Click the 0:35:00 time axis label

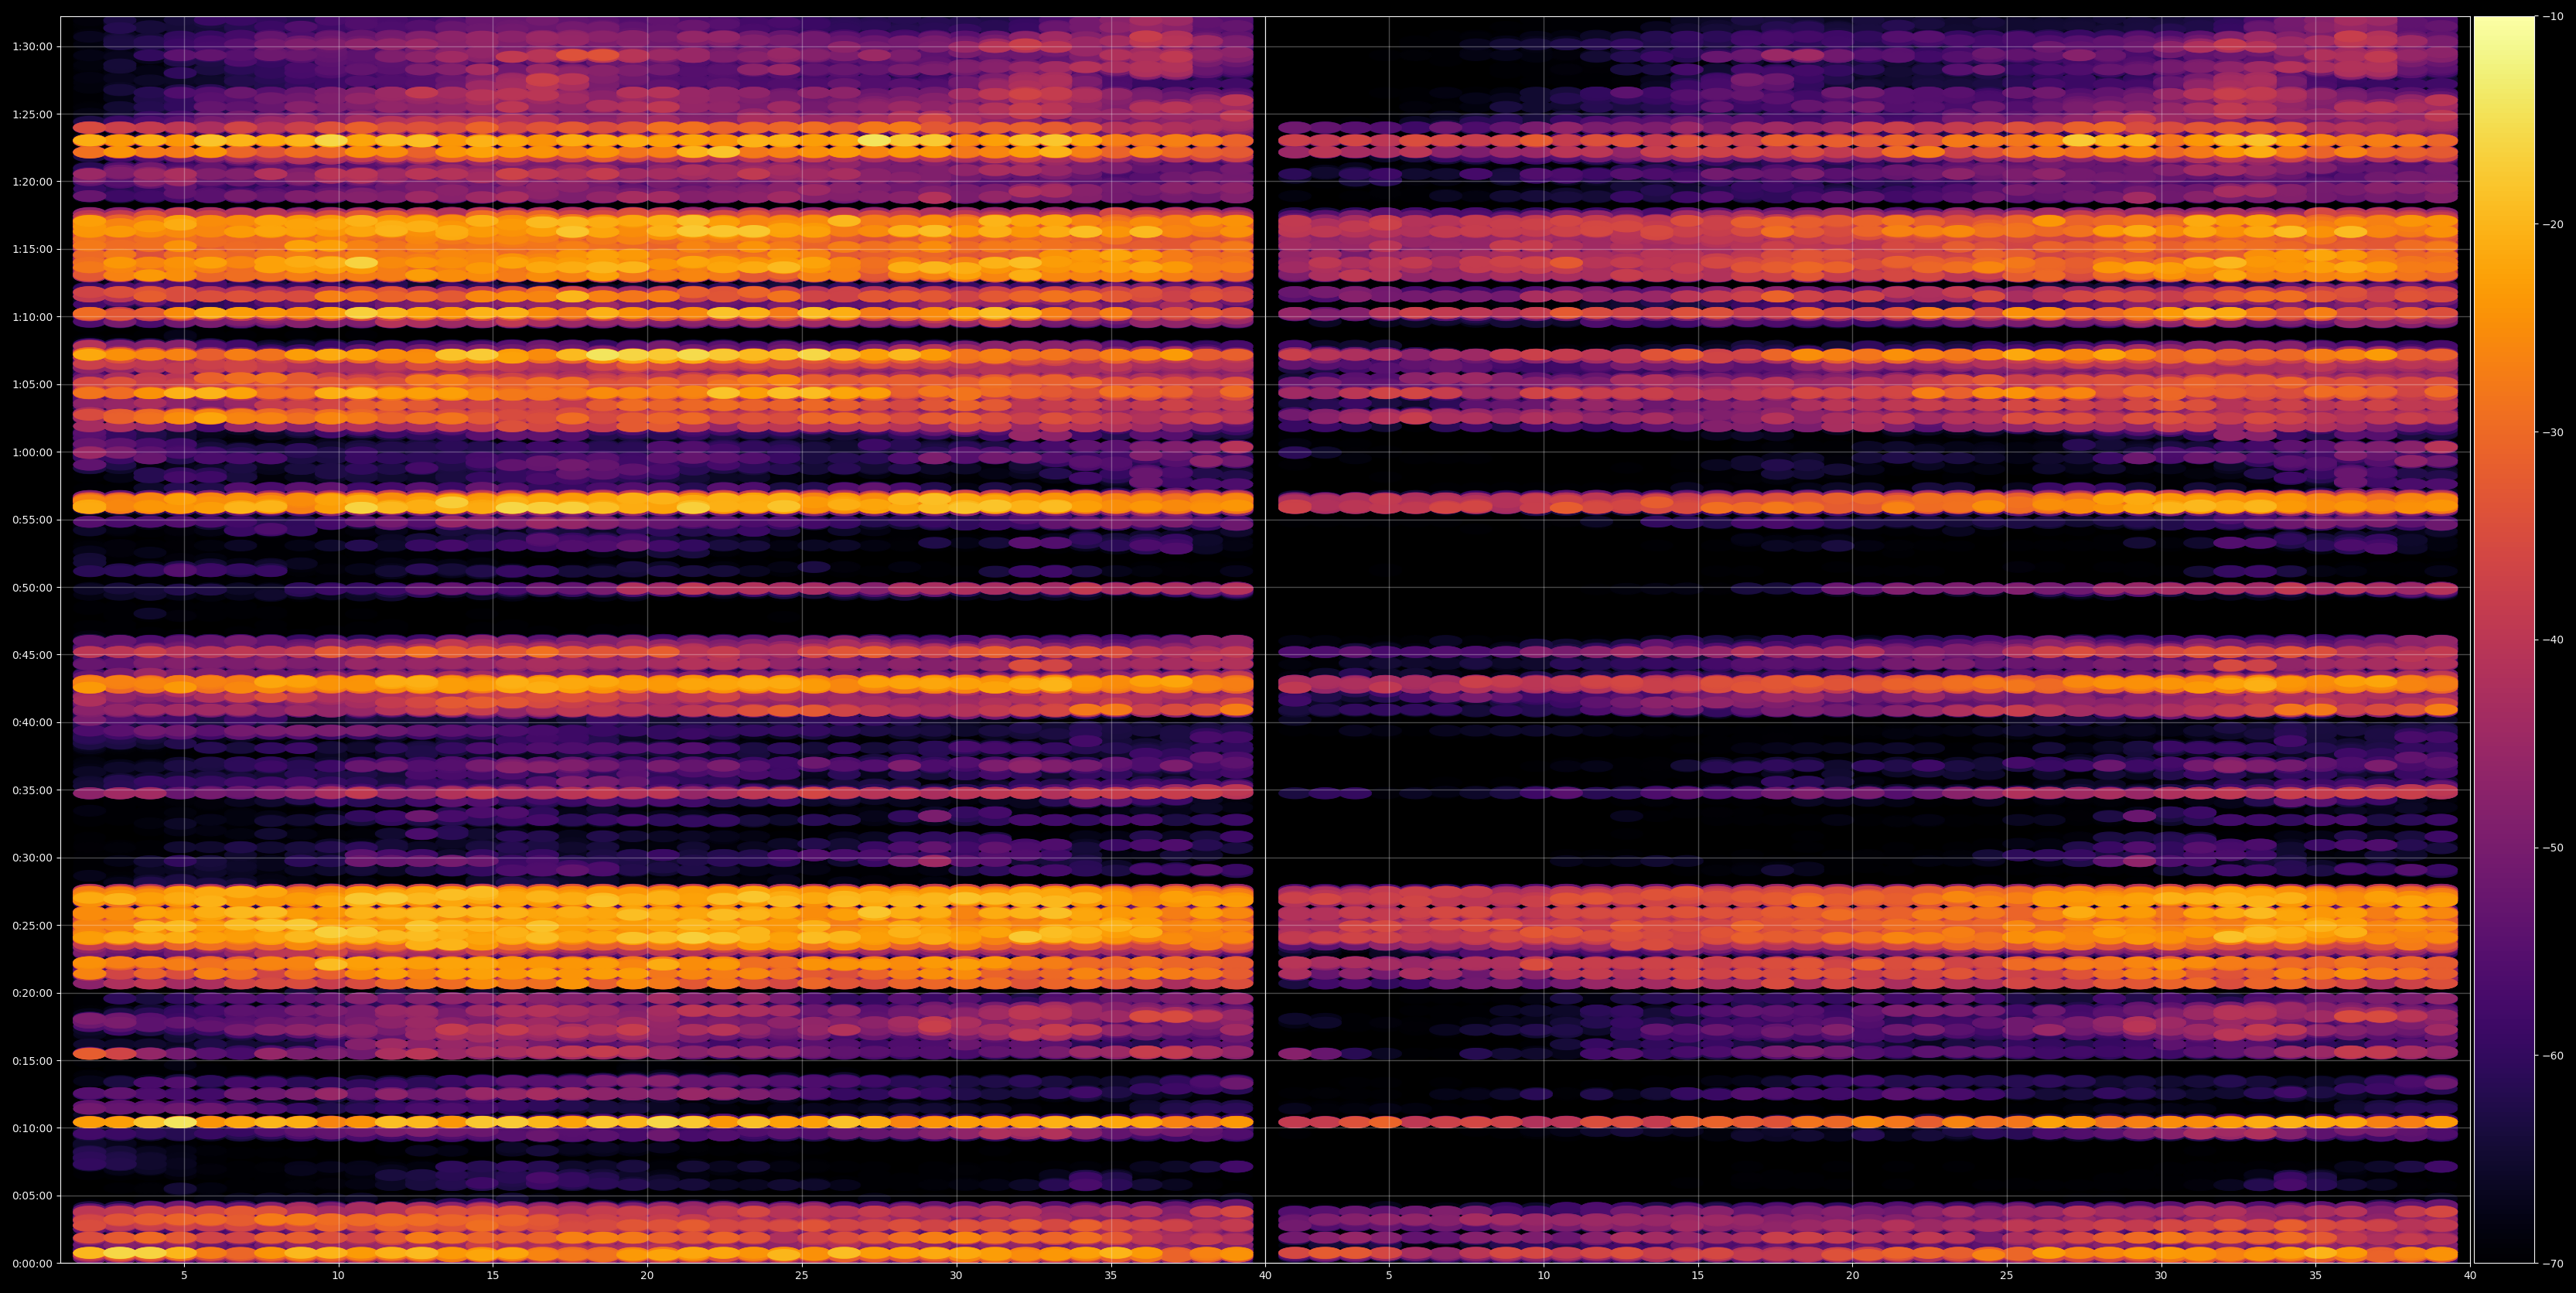(33, 790)
